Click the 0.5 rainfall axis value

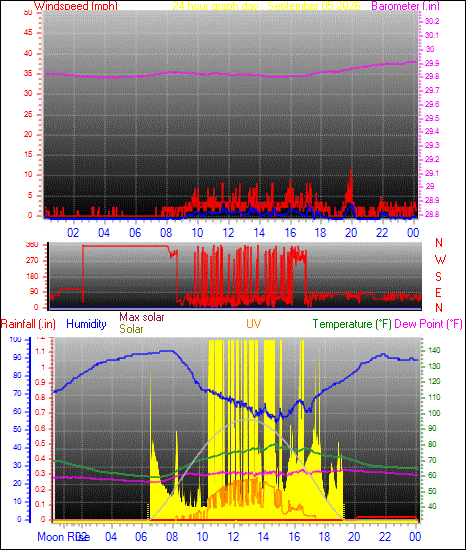pos(40,443)
